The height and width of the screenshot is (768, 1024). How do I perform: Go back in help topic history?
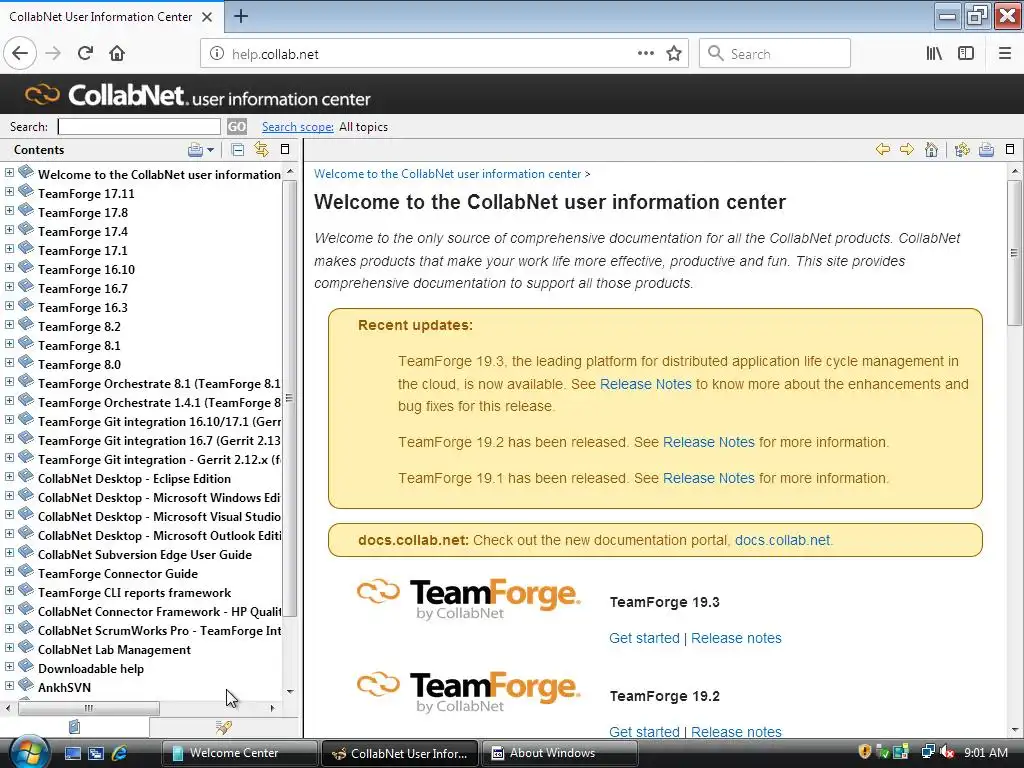(x=883, y=150)
